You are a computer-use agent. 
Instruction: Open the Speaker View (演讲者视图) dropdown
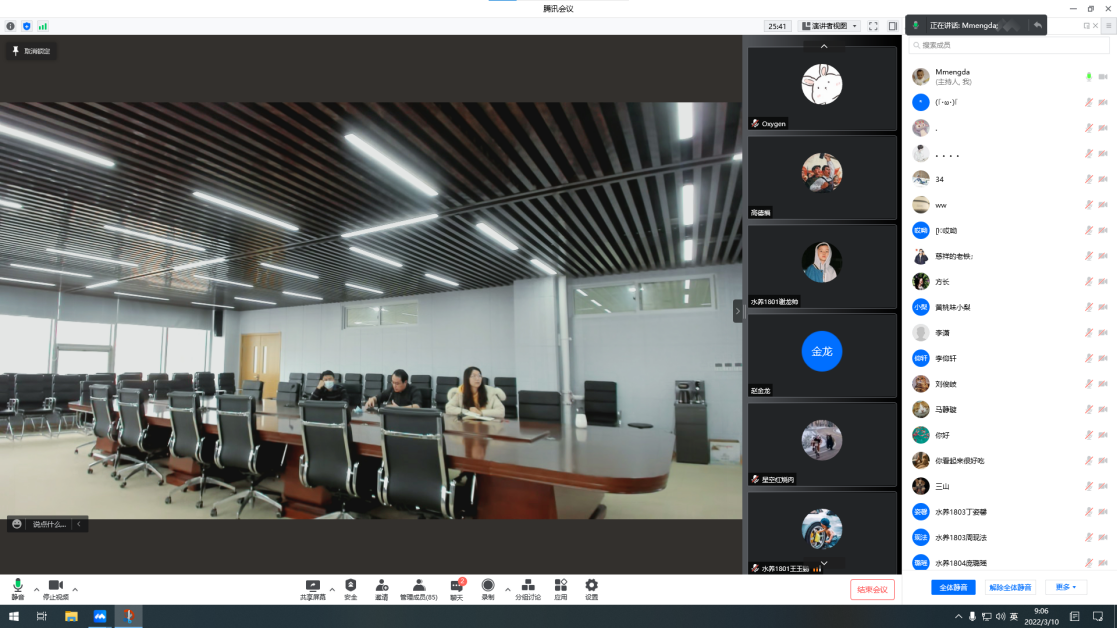point(830,26)
